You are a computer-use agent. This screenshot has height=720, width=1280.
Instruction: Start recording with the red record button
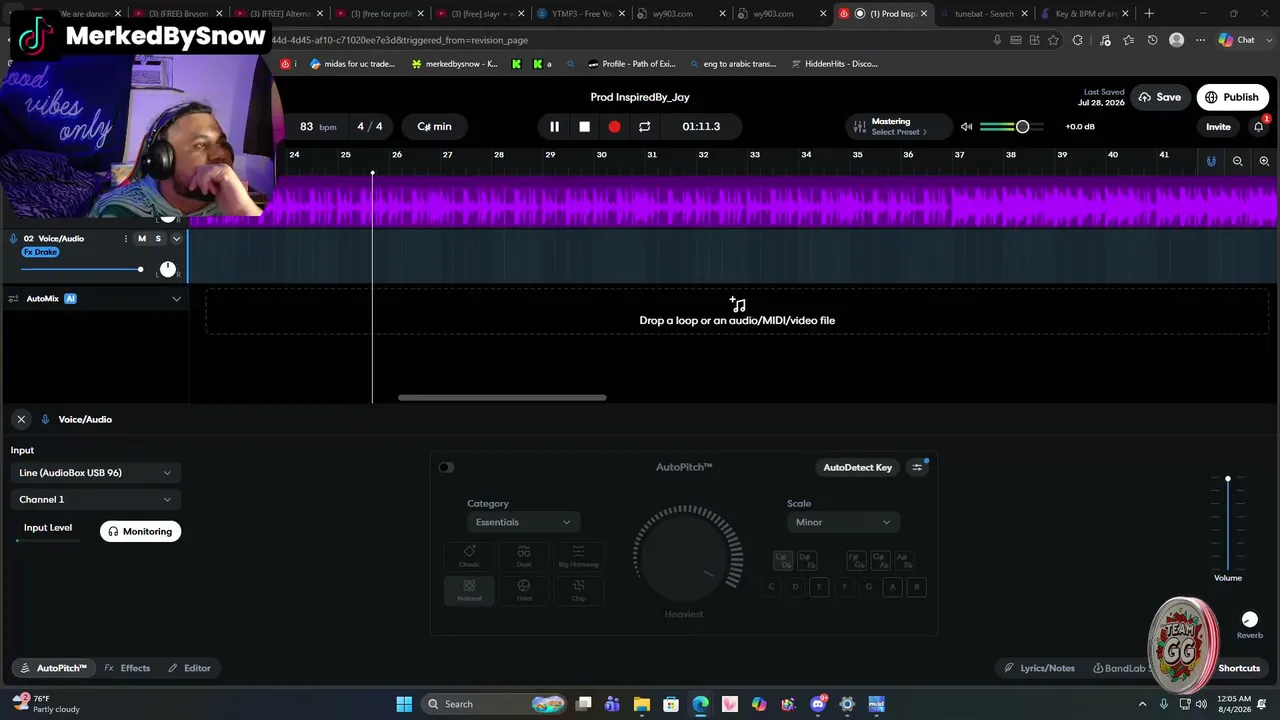614,127
